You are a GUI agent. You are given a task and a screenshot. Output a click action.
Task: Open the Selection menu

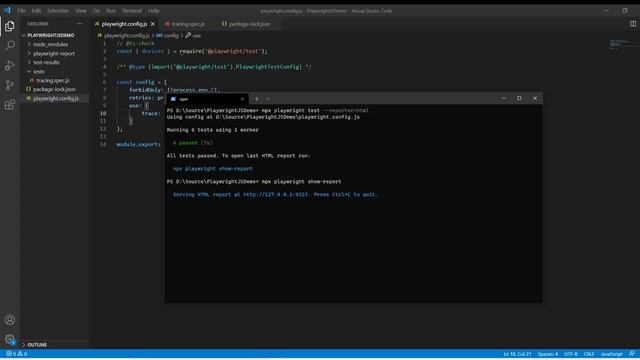pyautogui.click(x=58, y=11)
